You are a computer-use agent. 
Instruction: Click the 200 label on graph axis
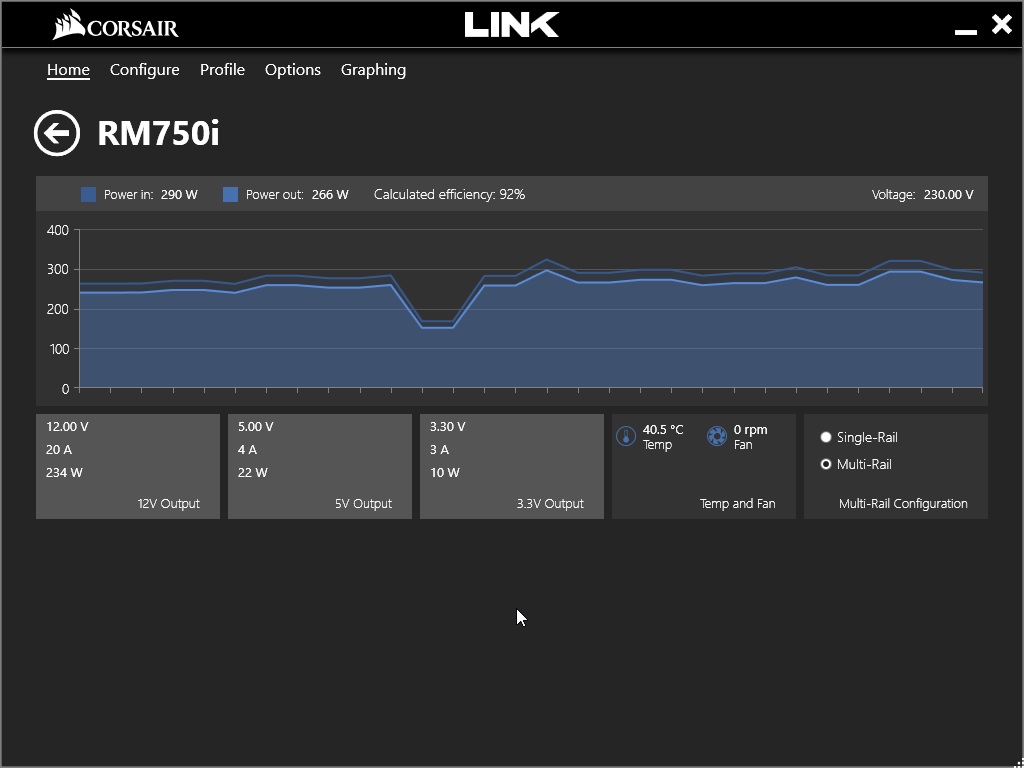pos(58,309)
